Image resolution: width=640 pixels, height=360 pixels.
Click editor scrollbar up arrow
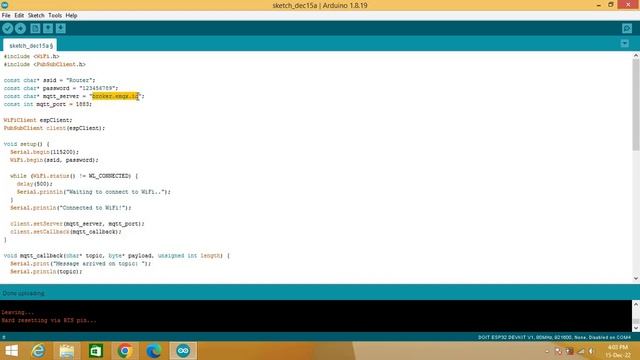tap(636, 56)
